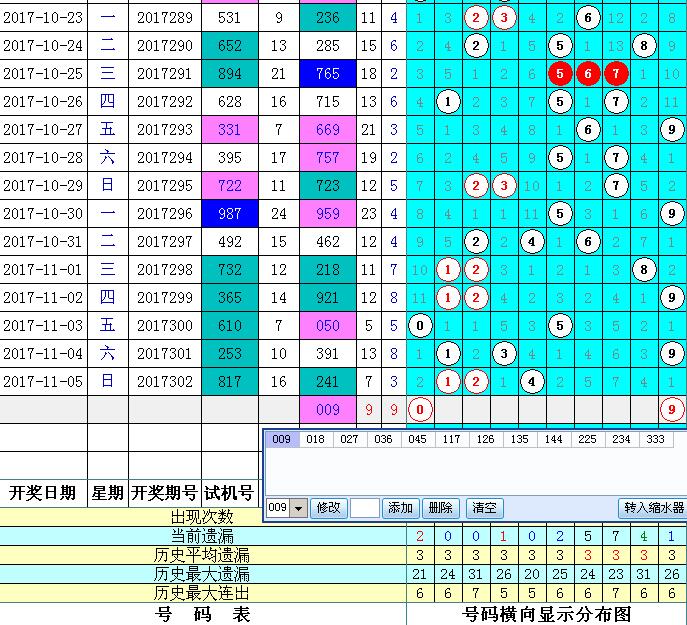Click the 1 ball in row 2017292
The width and height of the screenshot is (687, 625).
pyautogui.click(x=448, y=102)
